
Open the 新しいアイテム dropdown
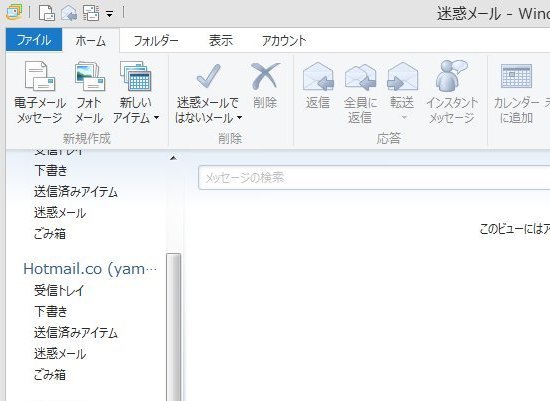pyautogui.click(x=136, y=93)
